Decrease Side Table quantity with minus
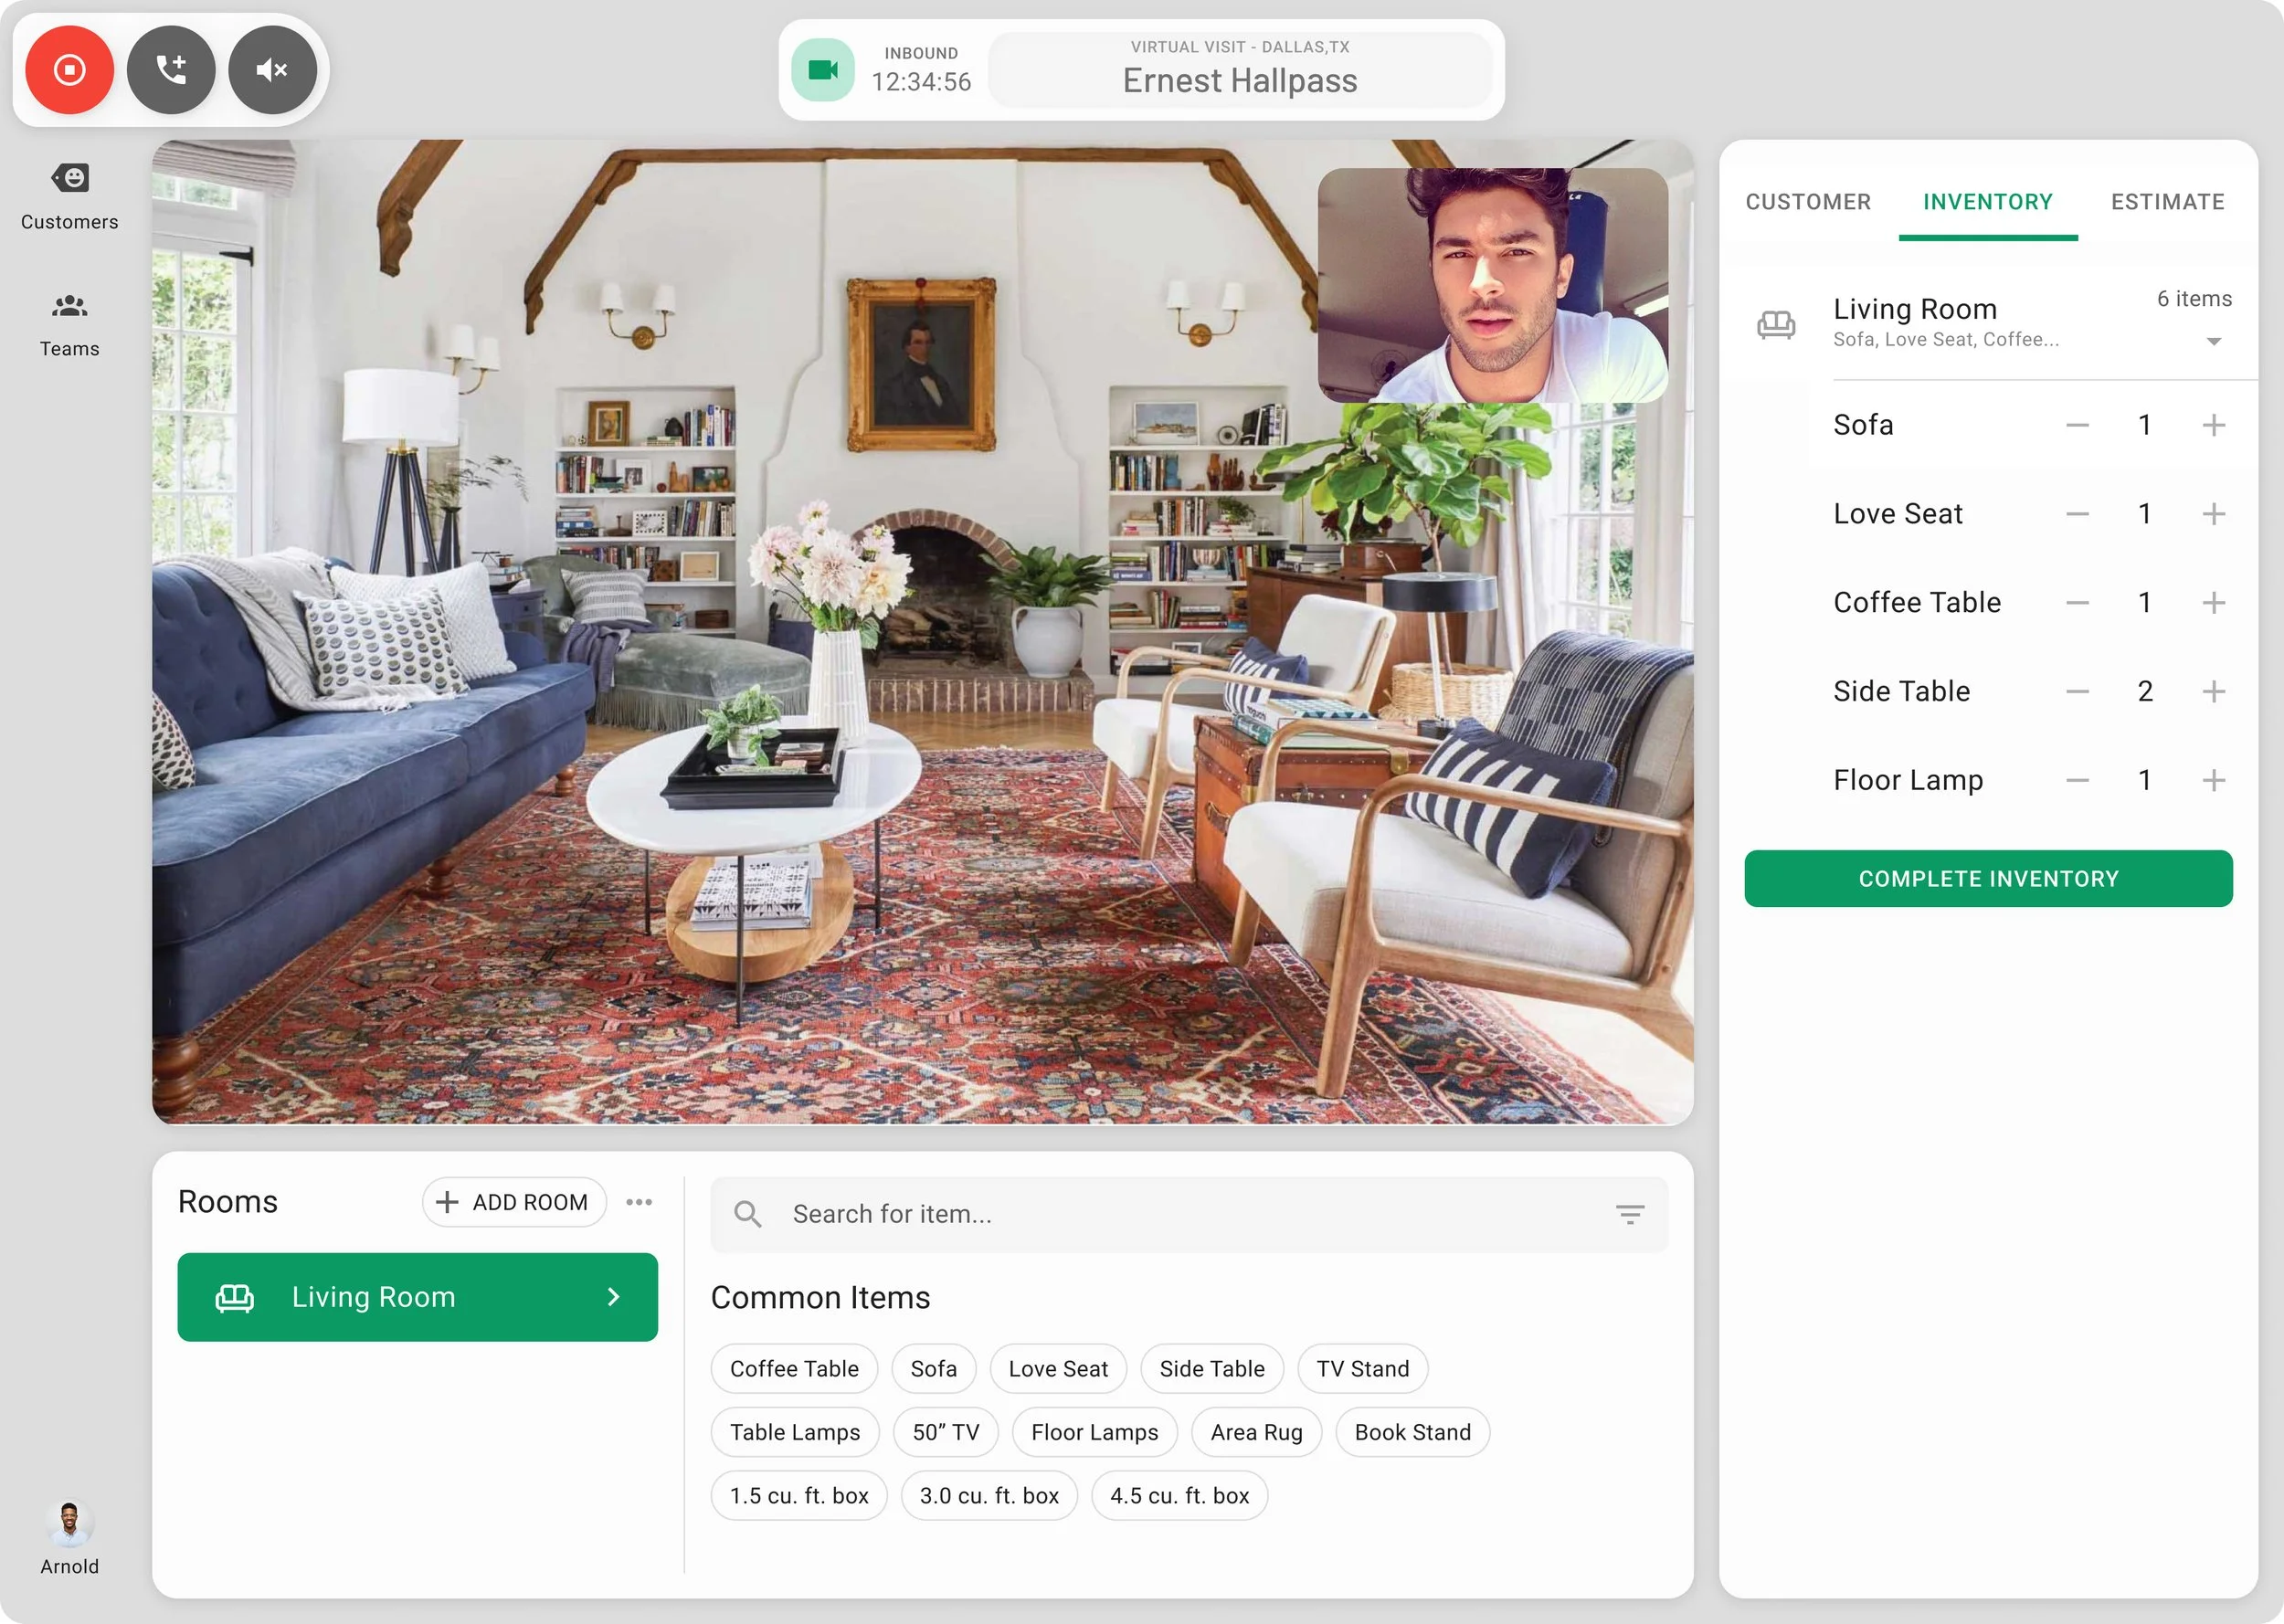This screenshot has width=2284, height=1624. pos(2077,691)
